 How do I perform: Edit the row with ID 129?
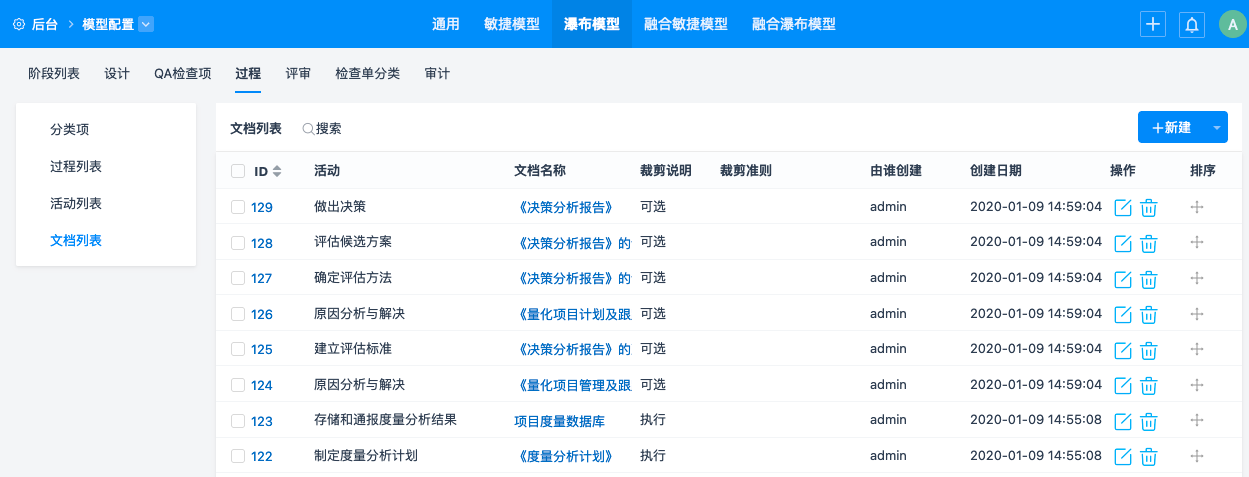(x=1122, y=208)
